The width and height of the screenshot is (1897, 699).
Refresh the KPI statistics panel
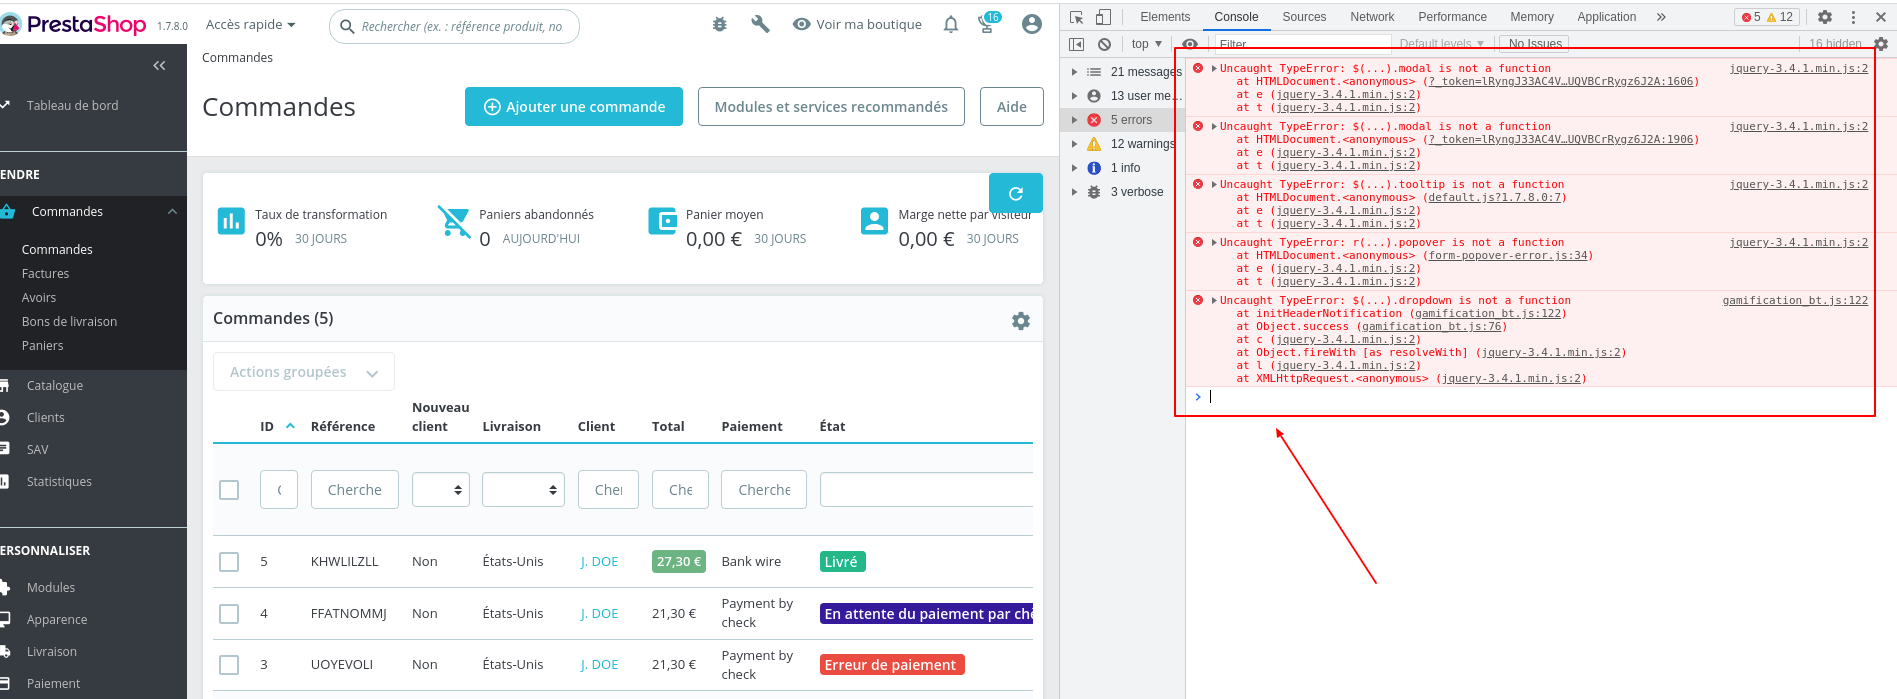click(1016, 193)
